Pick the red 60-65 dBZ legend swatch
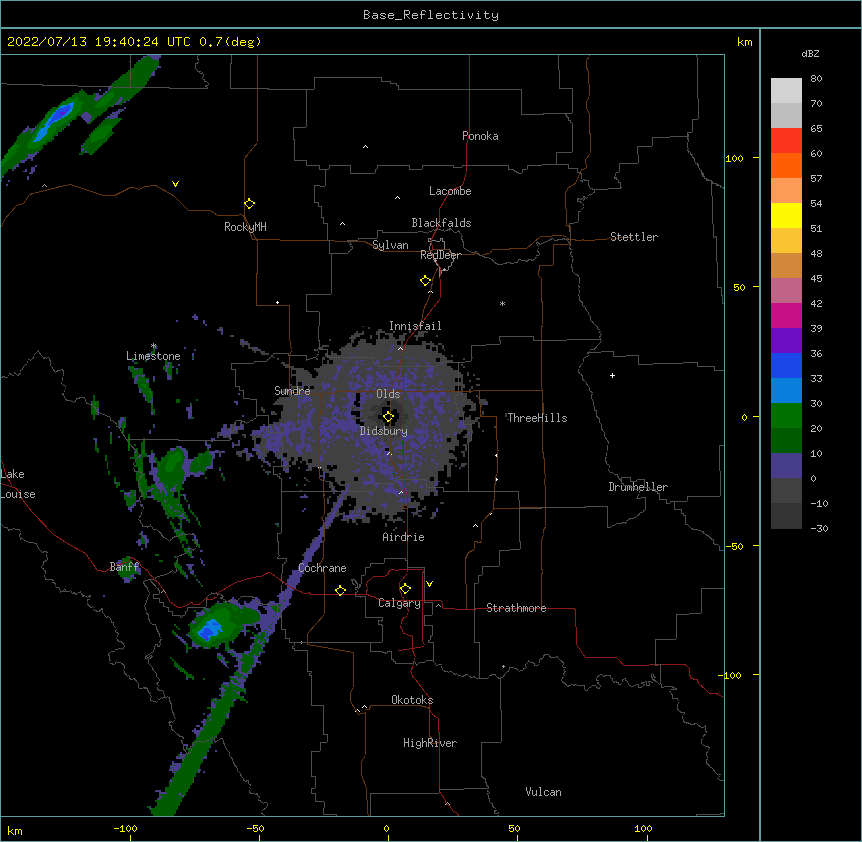Screen dimensions: 862x842 [x=786, y=141]
